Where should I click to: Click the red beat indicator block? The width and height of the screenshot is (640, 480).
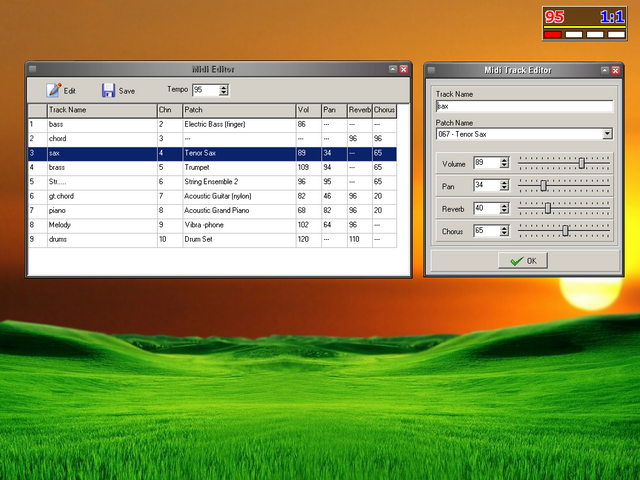[x=553, y=35]
